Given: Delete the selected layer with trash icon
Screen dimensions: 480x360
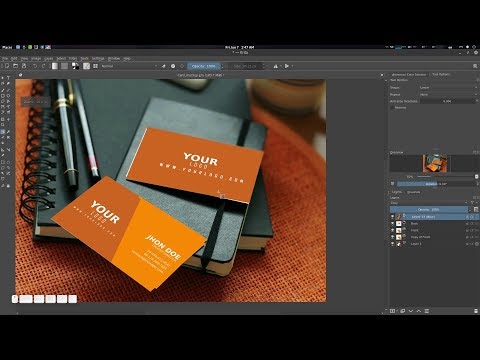Looking at the screenshot, I should click(476, 311).
